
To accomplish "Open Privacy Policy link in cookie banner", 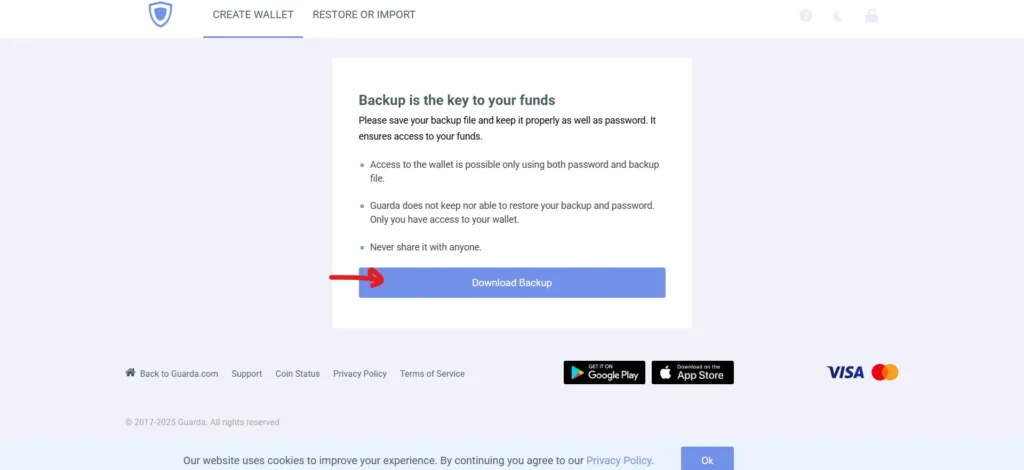I will 618,460.
